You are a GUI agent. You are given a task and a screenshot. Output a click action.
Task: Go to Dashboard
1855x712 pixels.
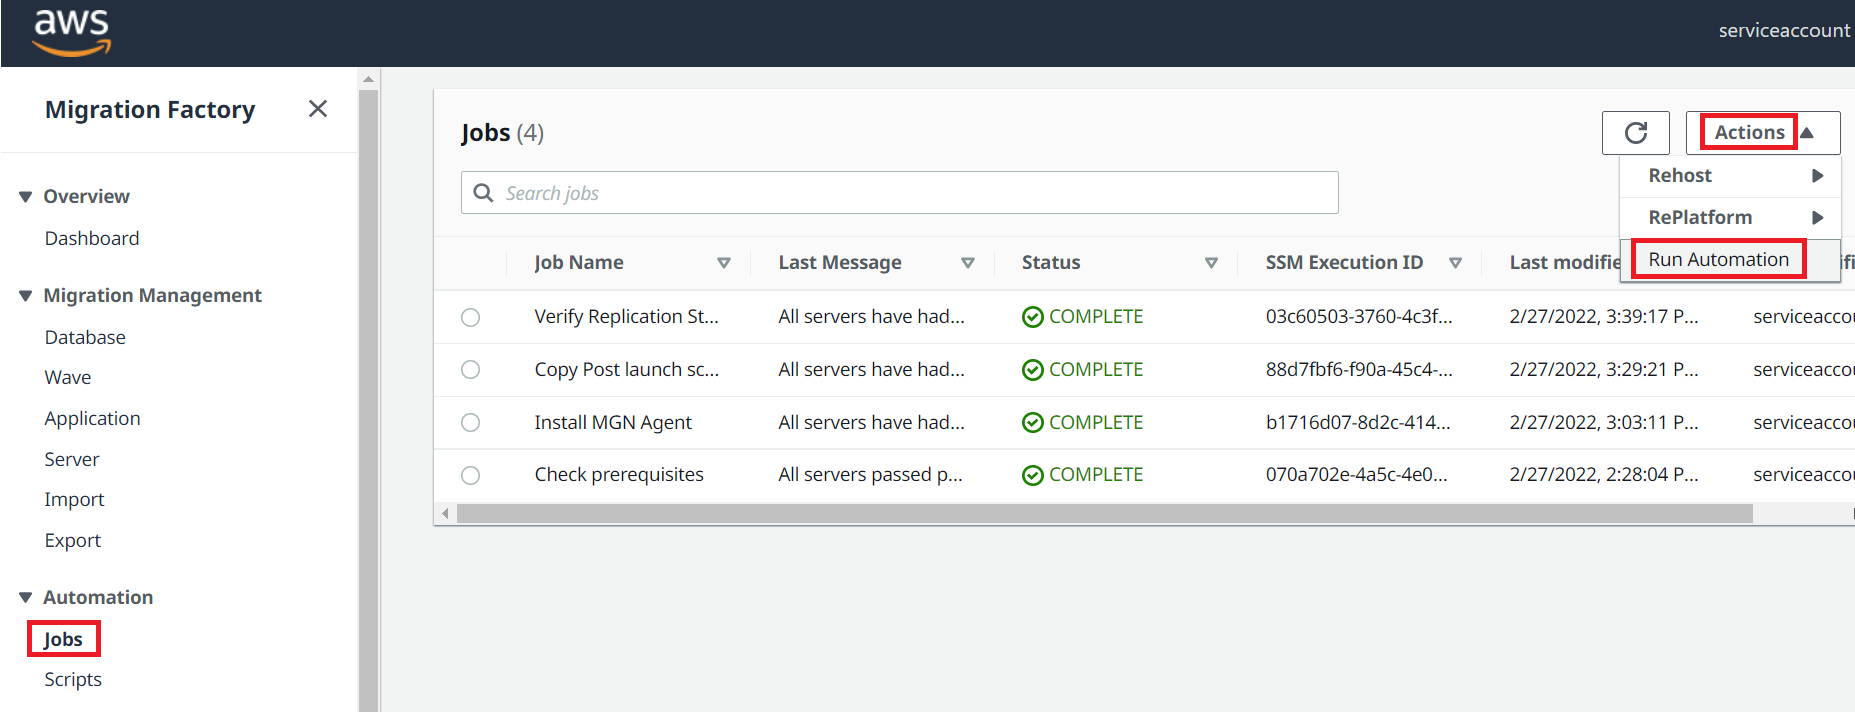[x=92, y=239]
